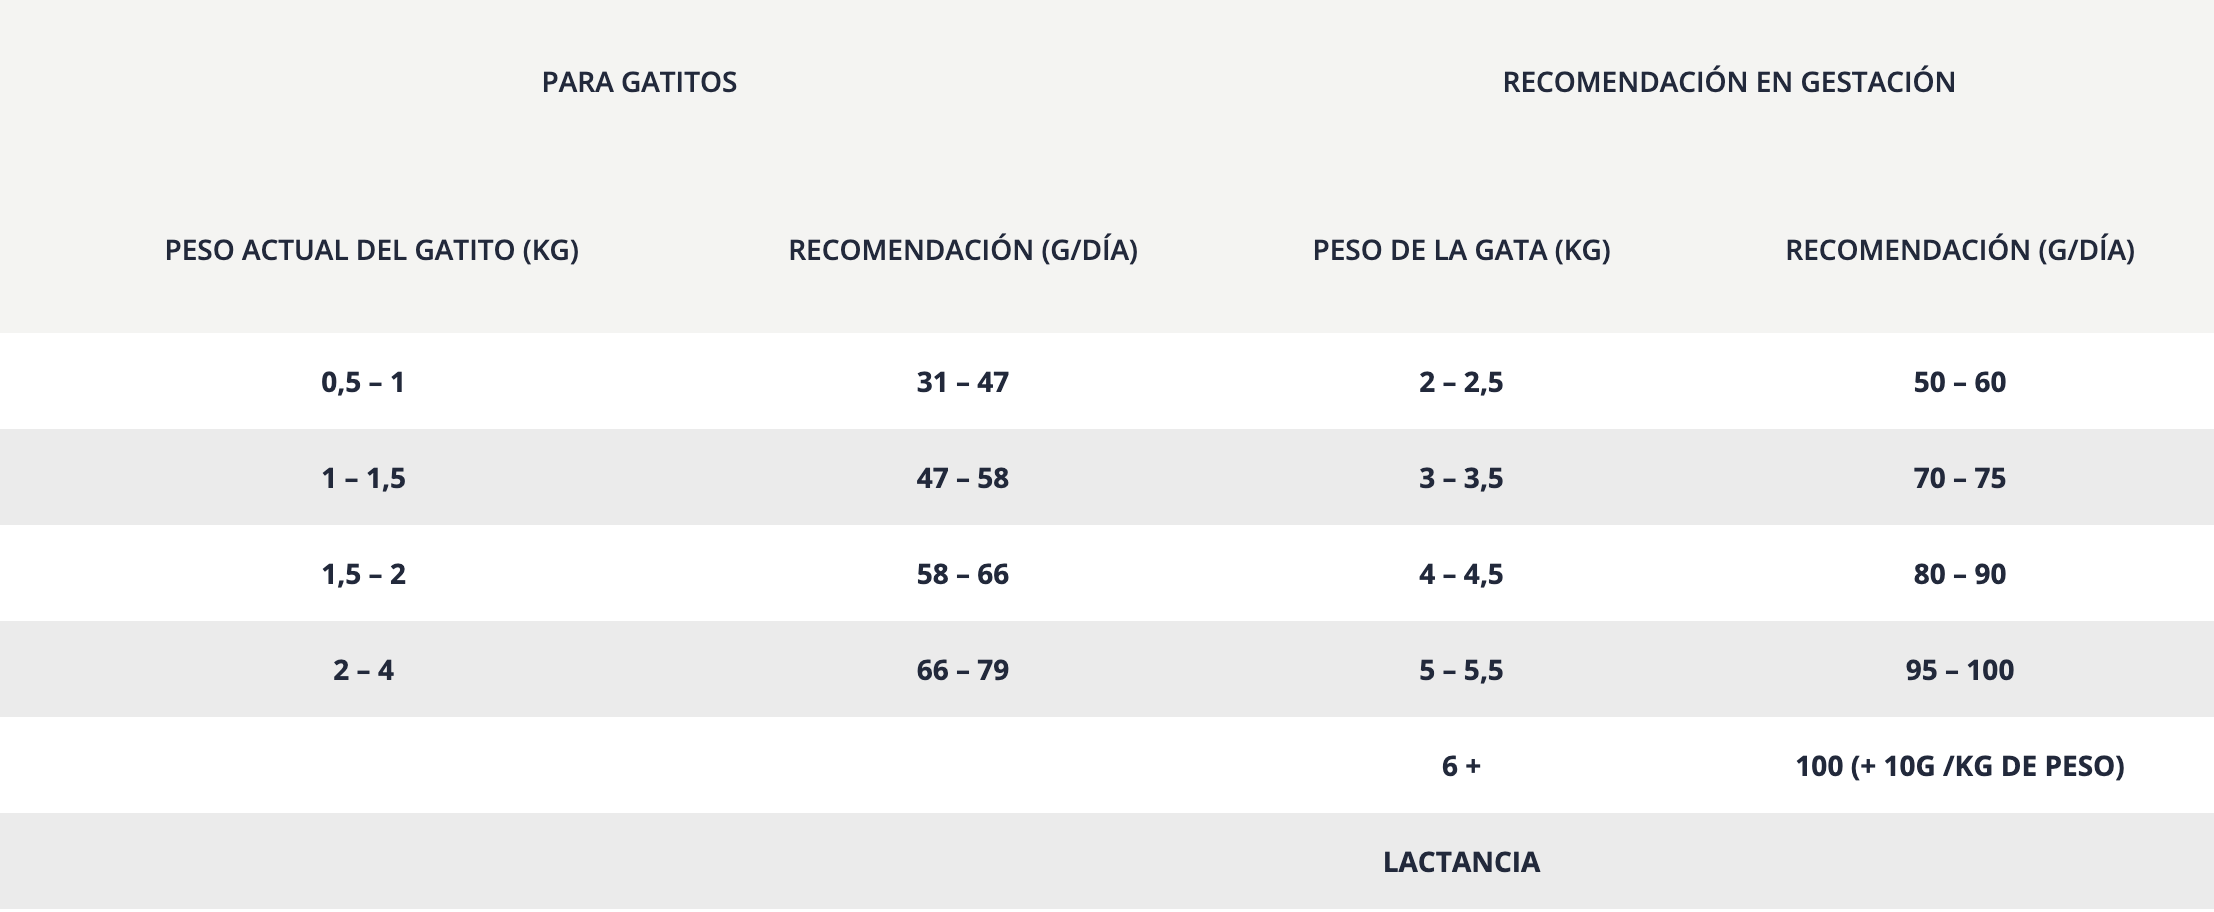Screen dimensions: 2214x912
Task: Select the 100 (+ 10G /KG DE PESO) cell
Action: click(x=1959, y=766)
